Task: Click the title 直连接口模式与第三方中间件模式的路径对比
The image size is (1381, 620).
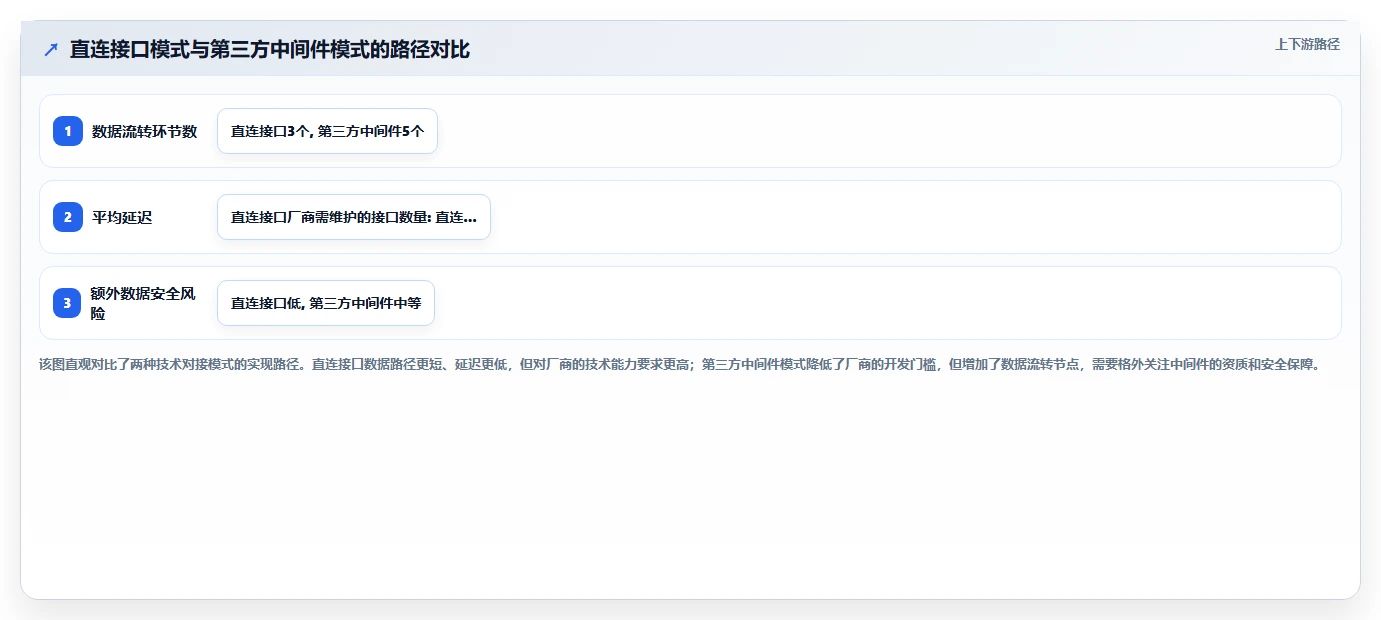Action: click(x=270, y=49)
